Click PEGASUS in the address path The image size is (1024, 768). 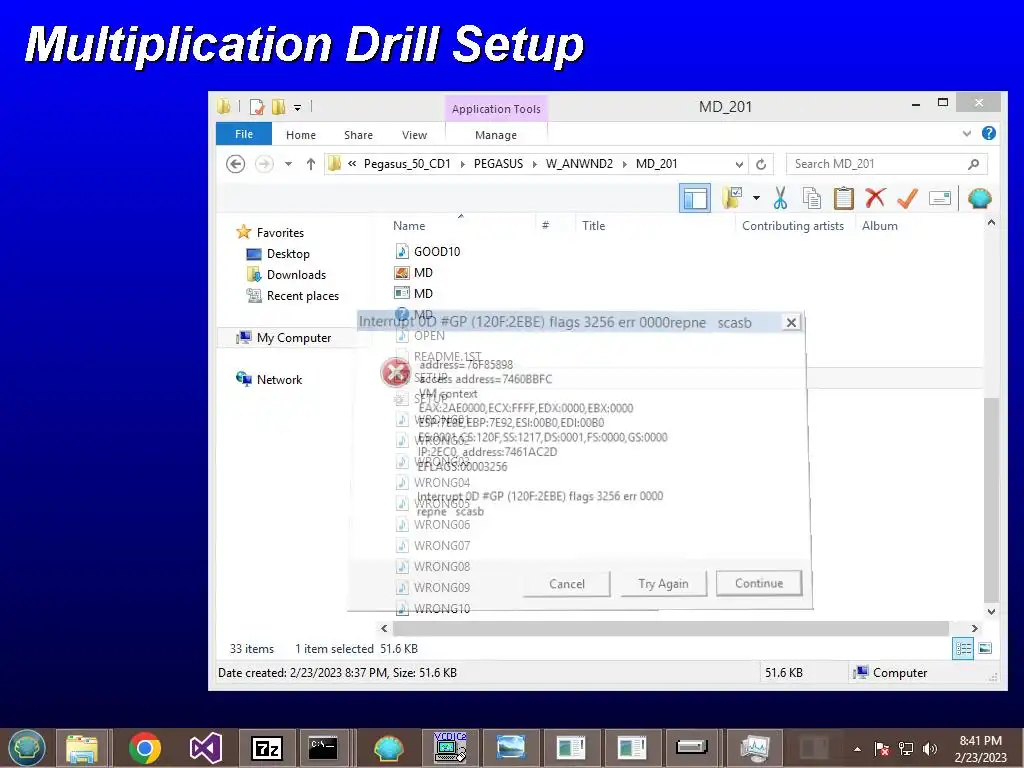point(498,164)
